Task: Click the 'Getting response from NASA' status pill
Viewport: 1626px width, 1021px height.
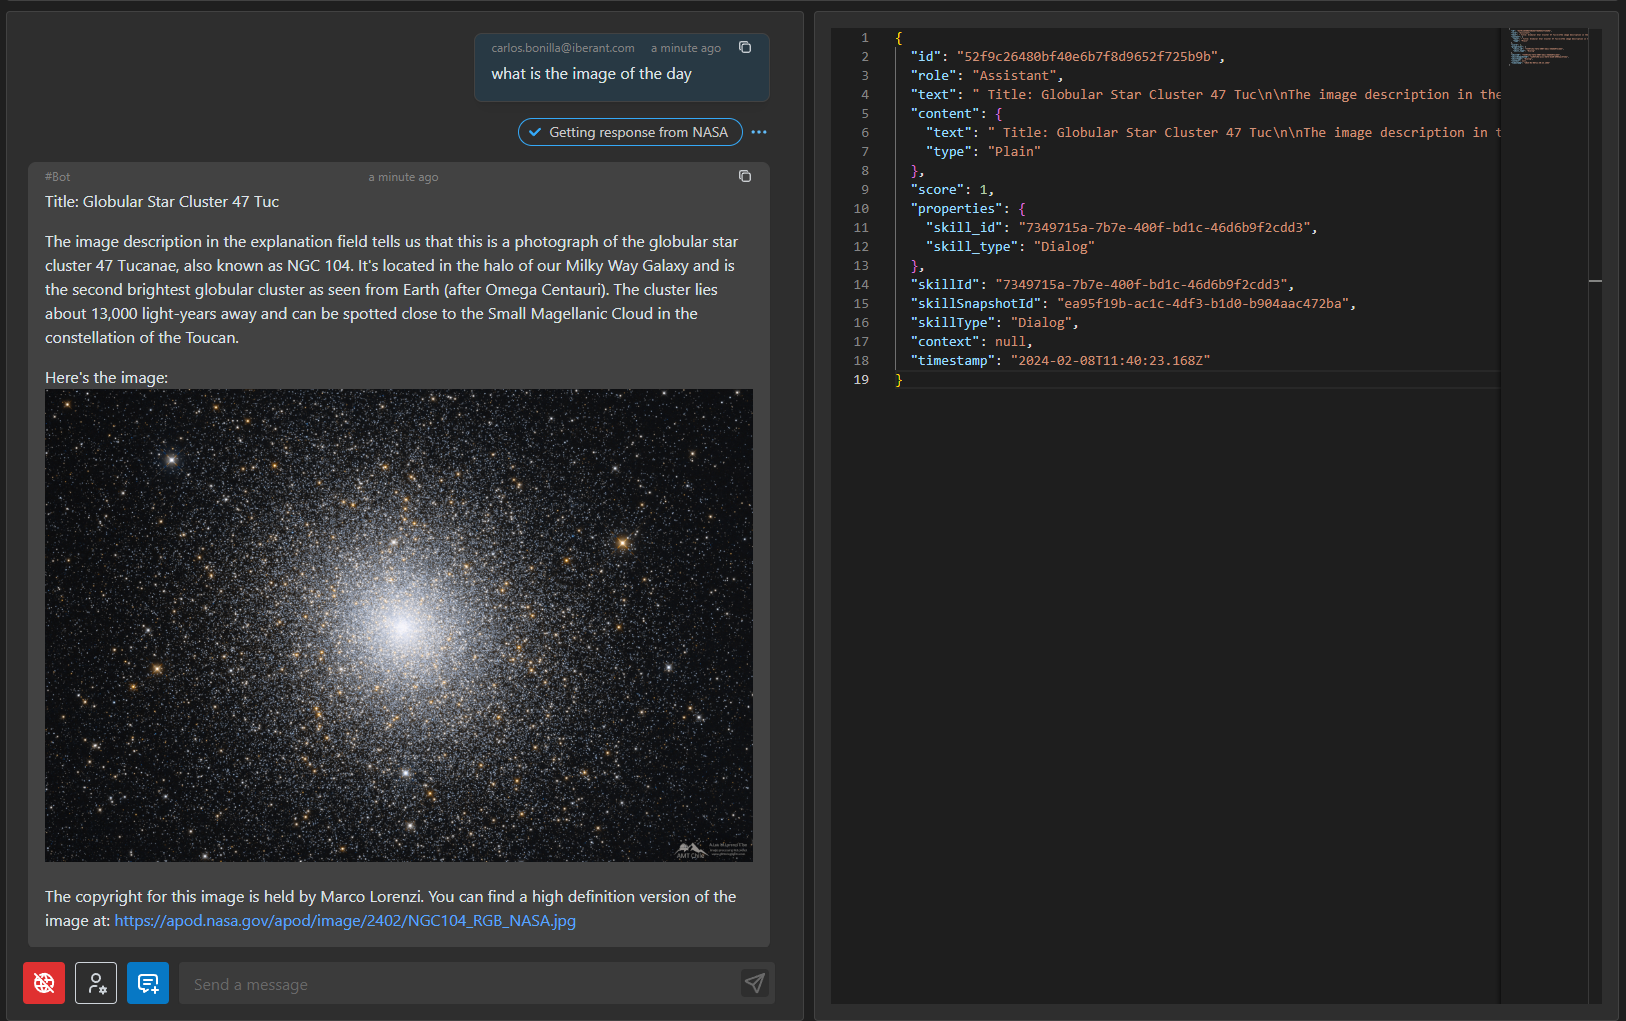Action: pyautogui.click(x=630, y=132)
